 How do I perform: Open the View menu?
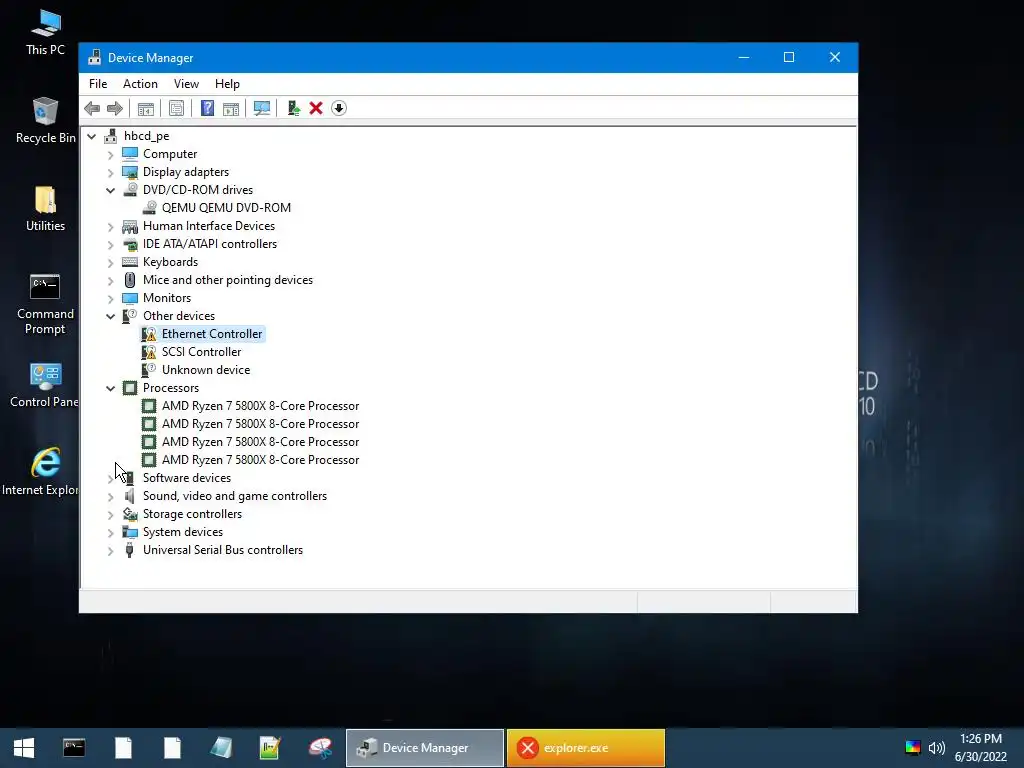[x=186, y=84]
